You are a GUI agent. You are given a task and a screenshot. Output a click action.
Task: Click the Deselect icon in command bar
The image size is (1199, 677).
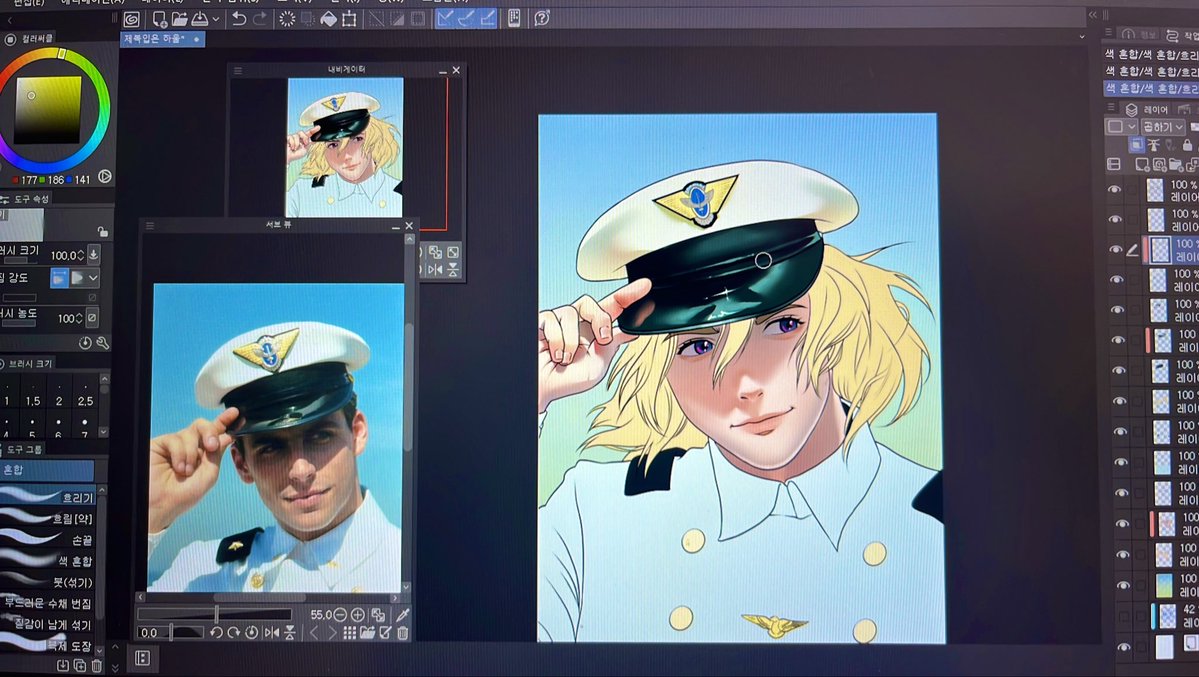376,19
